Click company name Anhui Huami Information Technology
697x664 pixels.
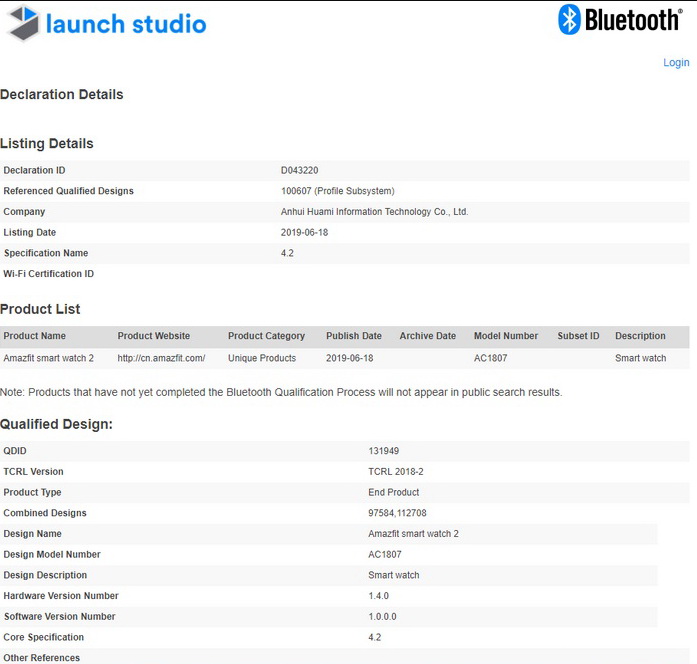pos(374,212)
